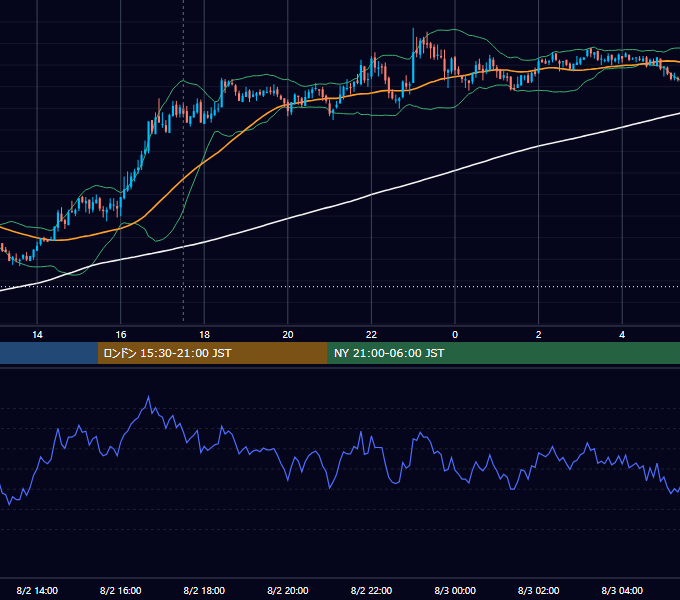Click the 22 hour label on price chart

click(371, 335)
